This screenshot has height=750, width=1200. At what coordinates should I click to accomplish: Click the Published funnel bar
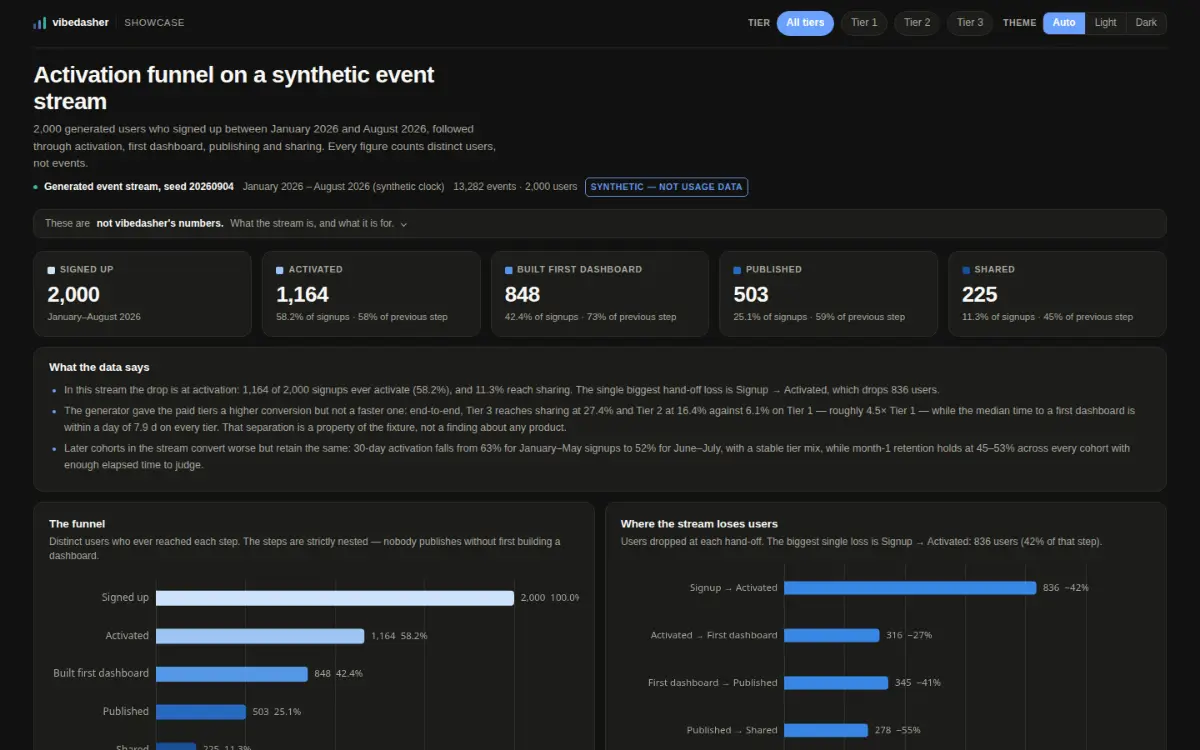click(x=201, y=712)
